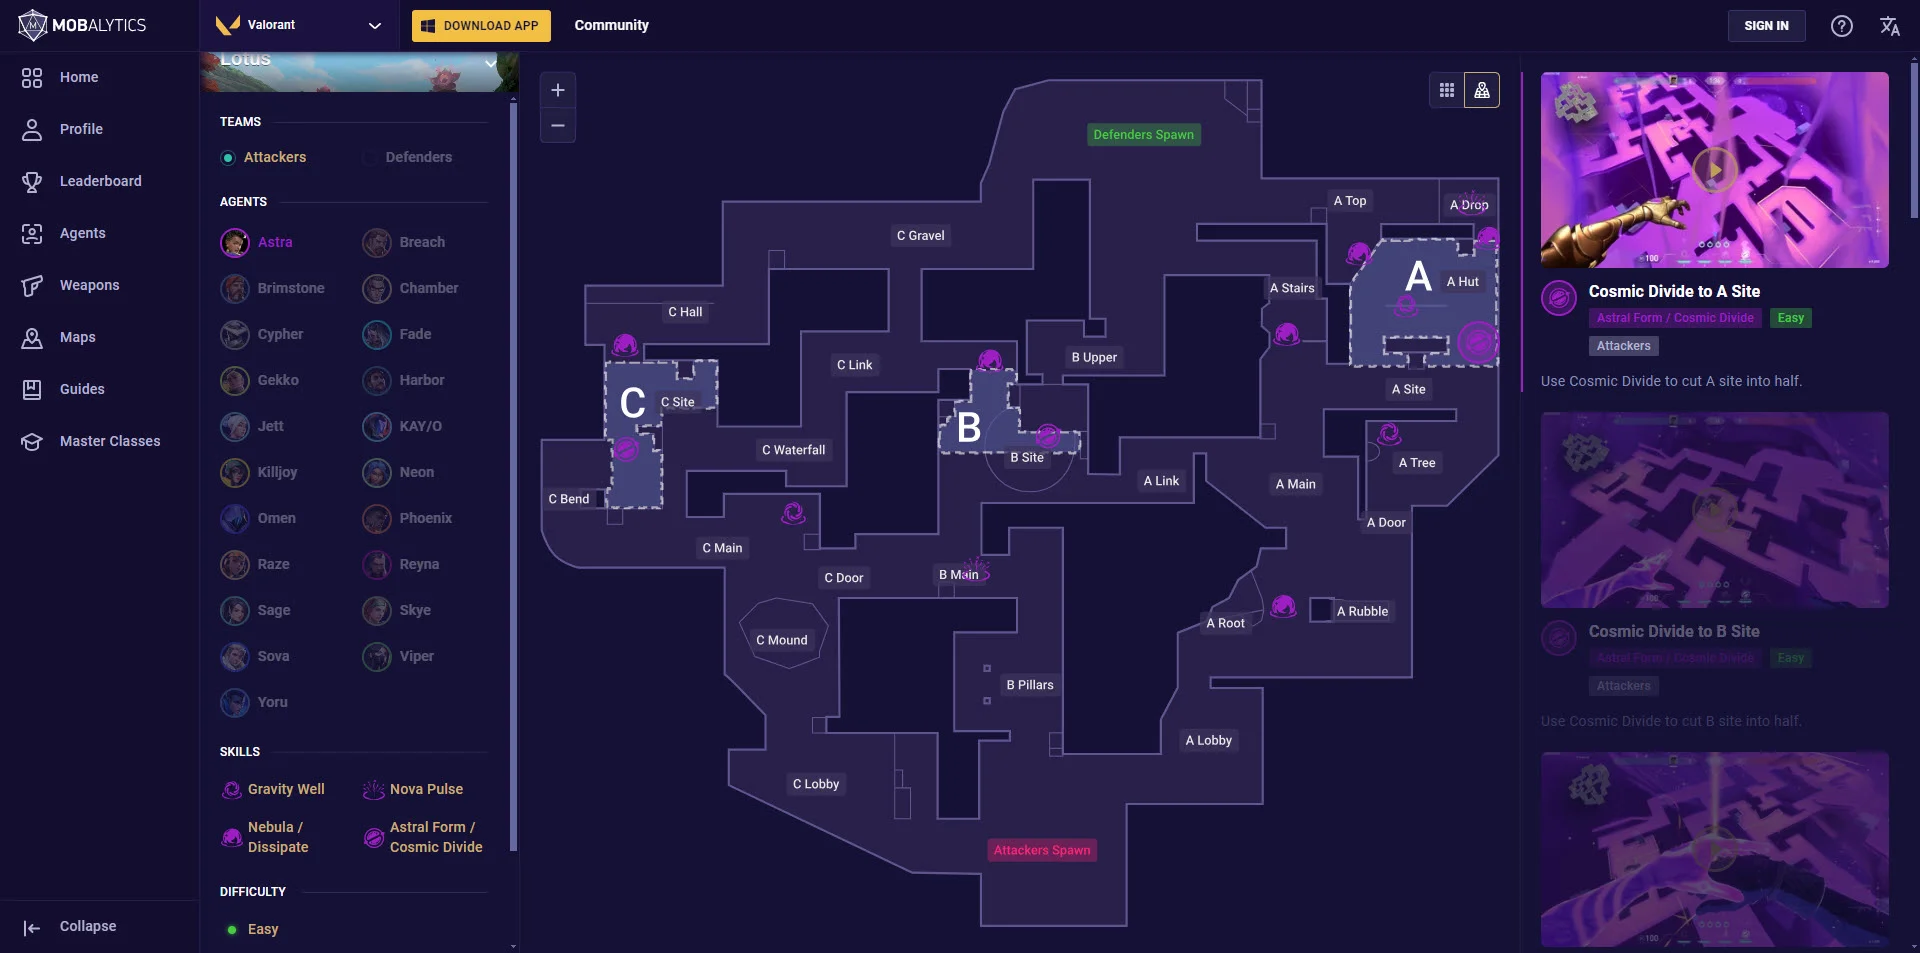Select the map view icon button

tap(1482, 90)
